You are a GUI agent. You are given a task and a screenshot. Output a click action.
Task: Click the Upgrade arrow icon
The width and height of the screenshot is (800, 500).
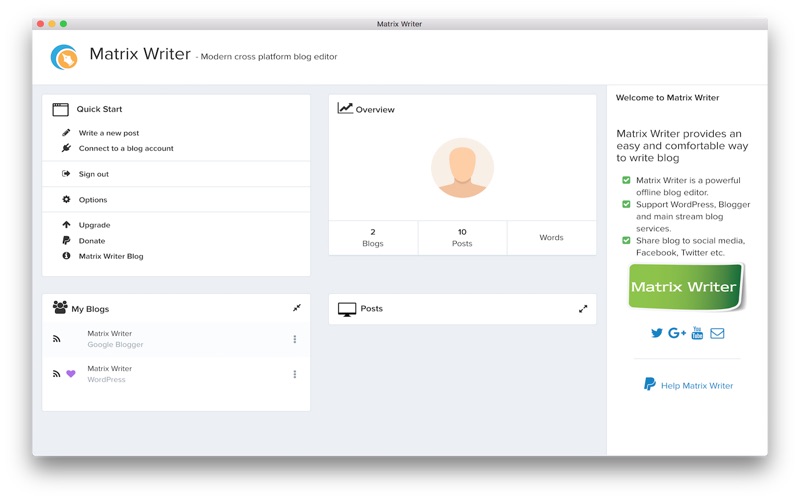[x=66, y=224]
